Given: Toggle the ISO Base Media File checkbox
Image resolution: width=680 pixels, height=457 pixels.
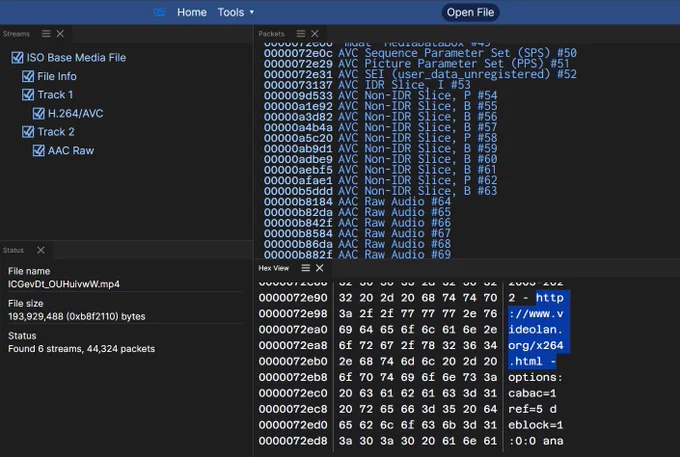Looking at the screenshot, I should (17, 58).
